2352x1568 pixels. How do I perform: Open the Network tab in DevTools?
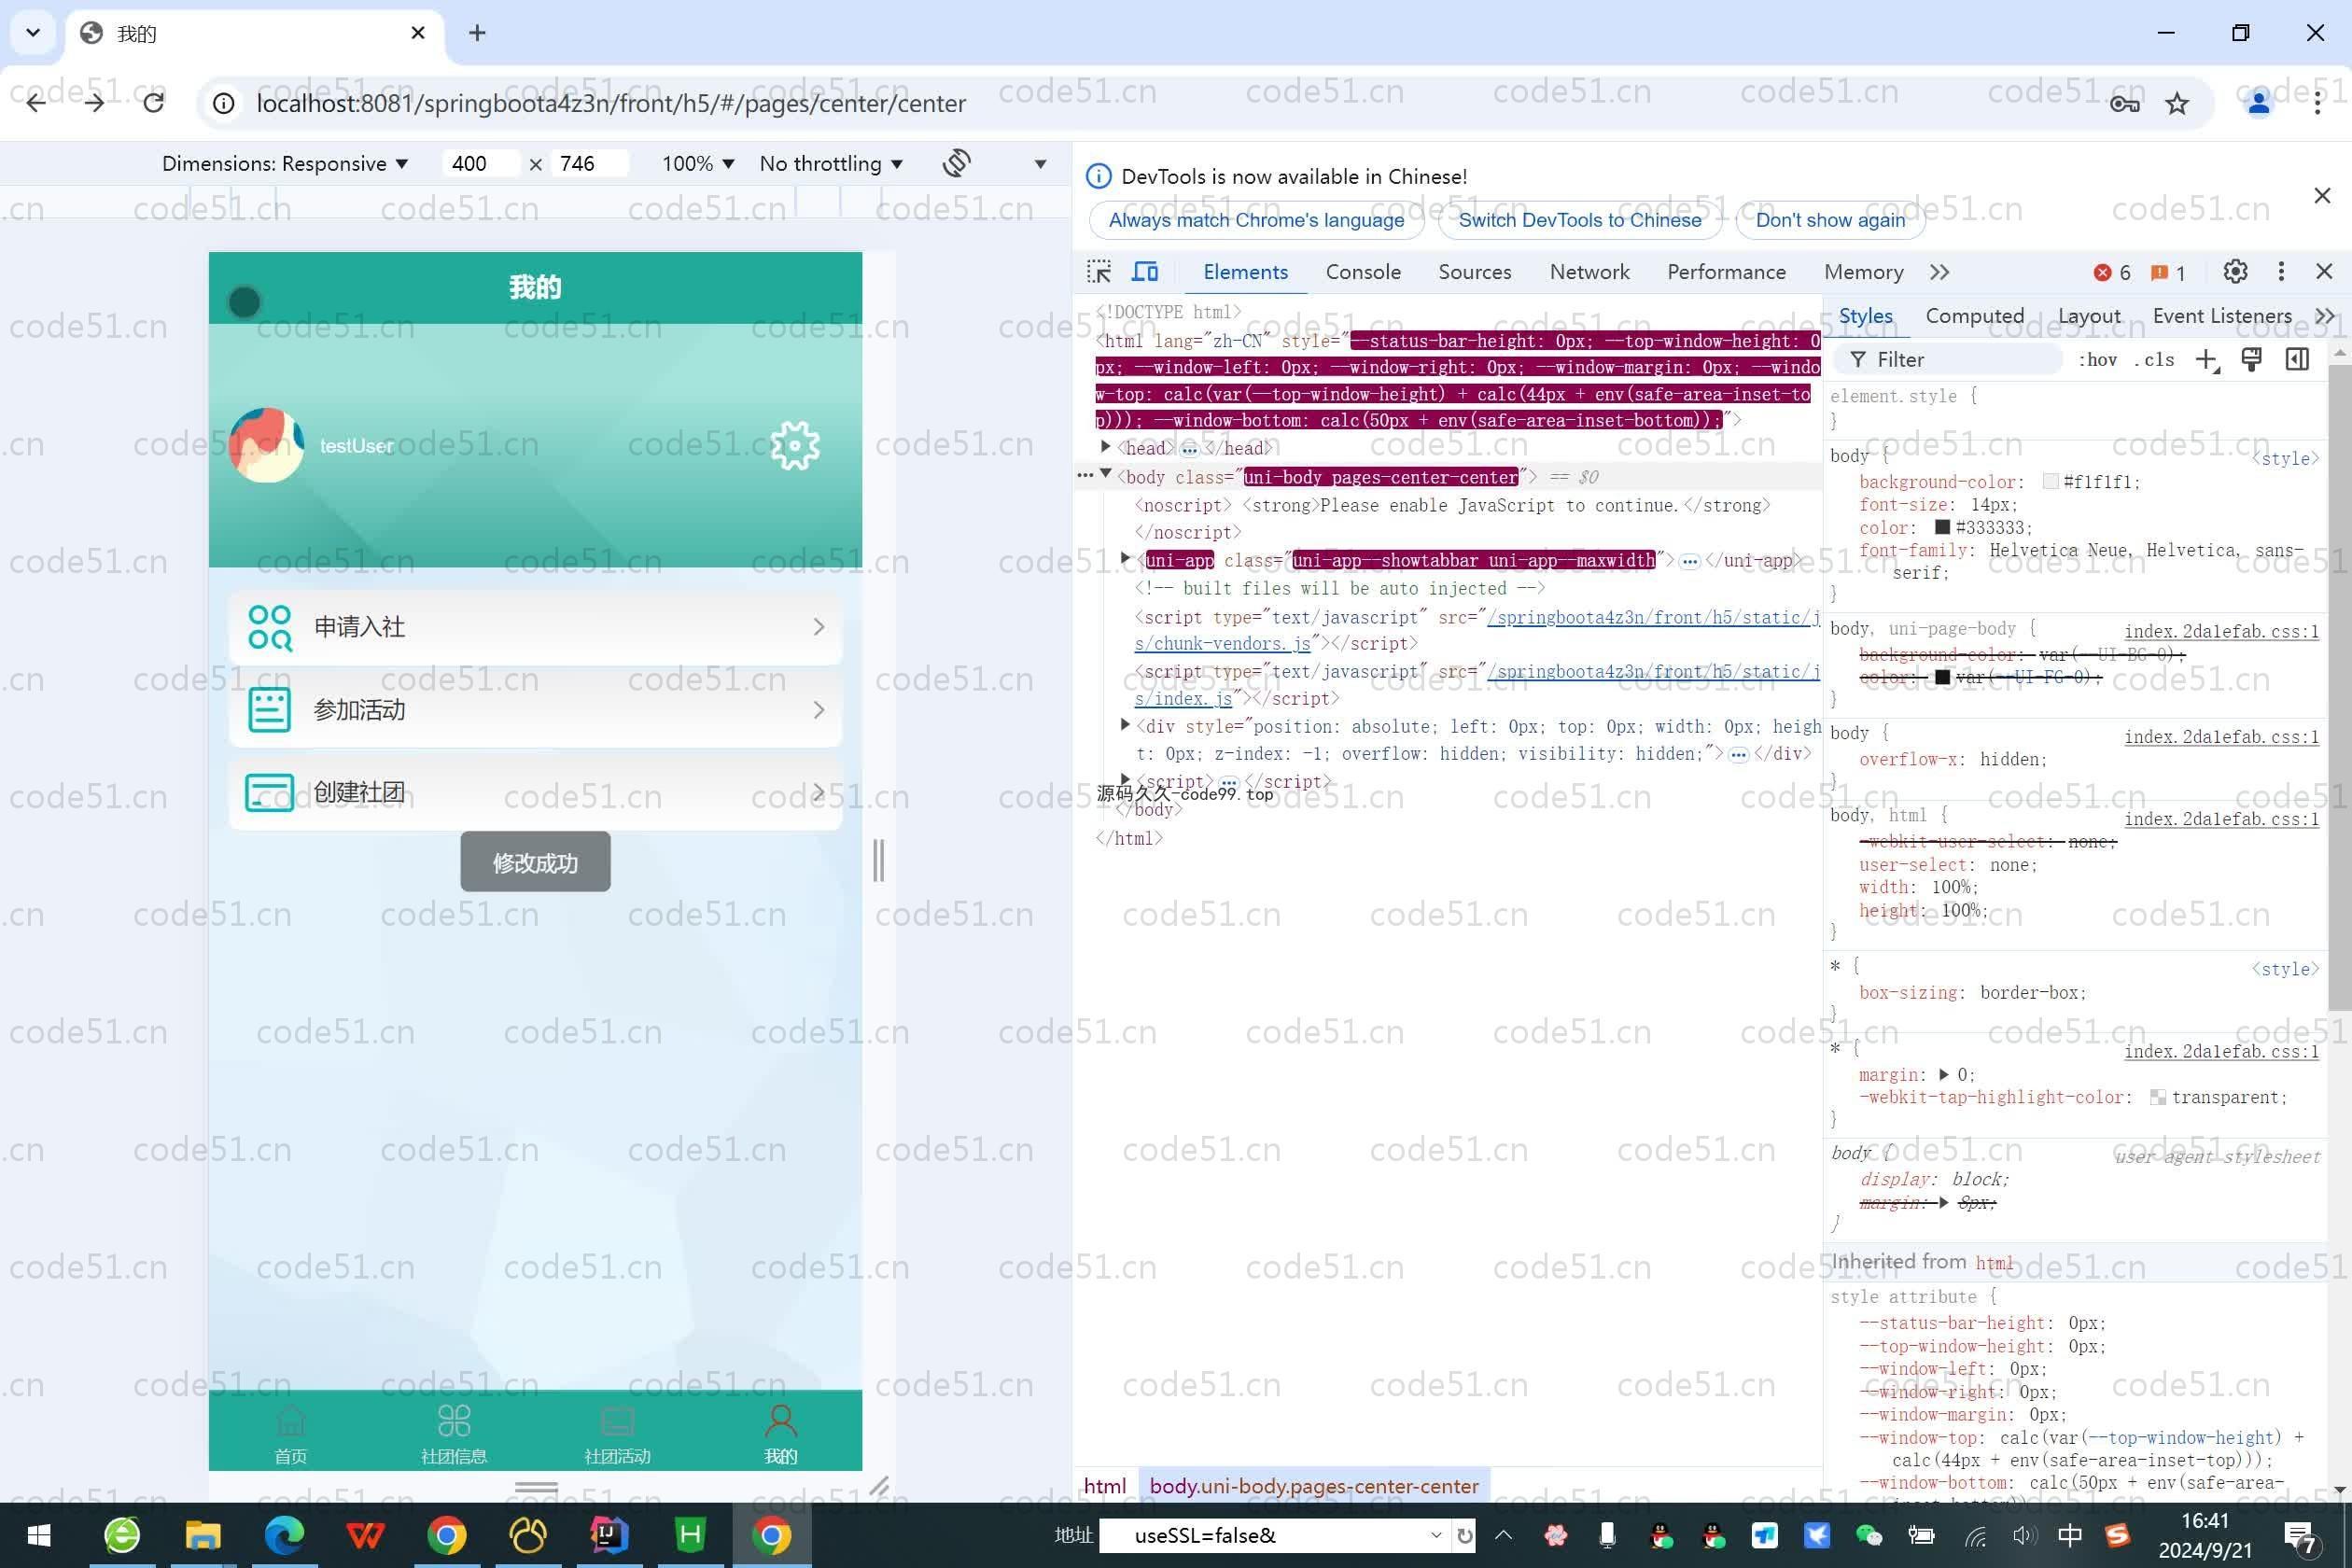[x=1589, y=272]
